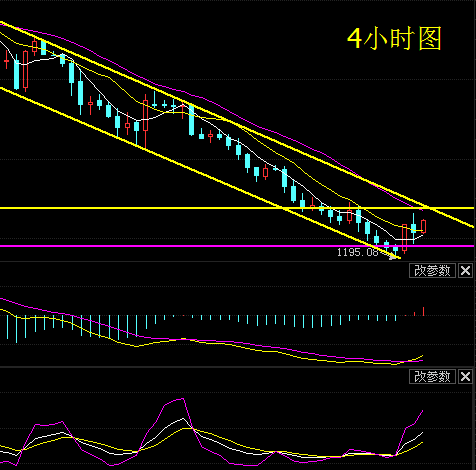Click the tall red candle near the low
The height and width of the screenshot is (470, 476).
coord(405,238)
